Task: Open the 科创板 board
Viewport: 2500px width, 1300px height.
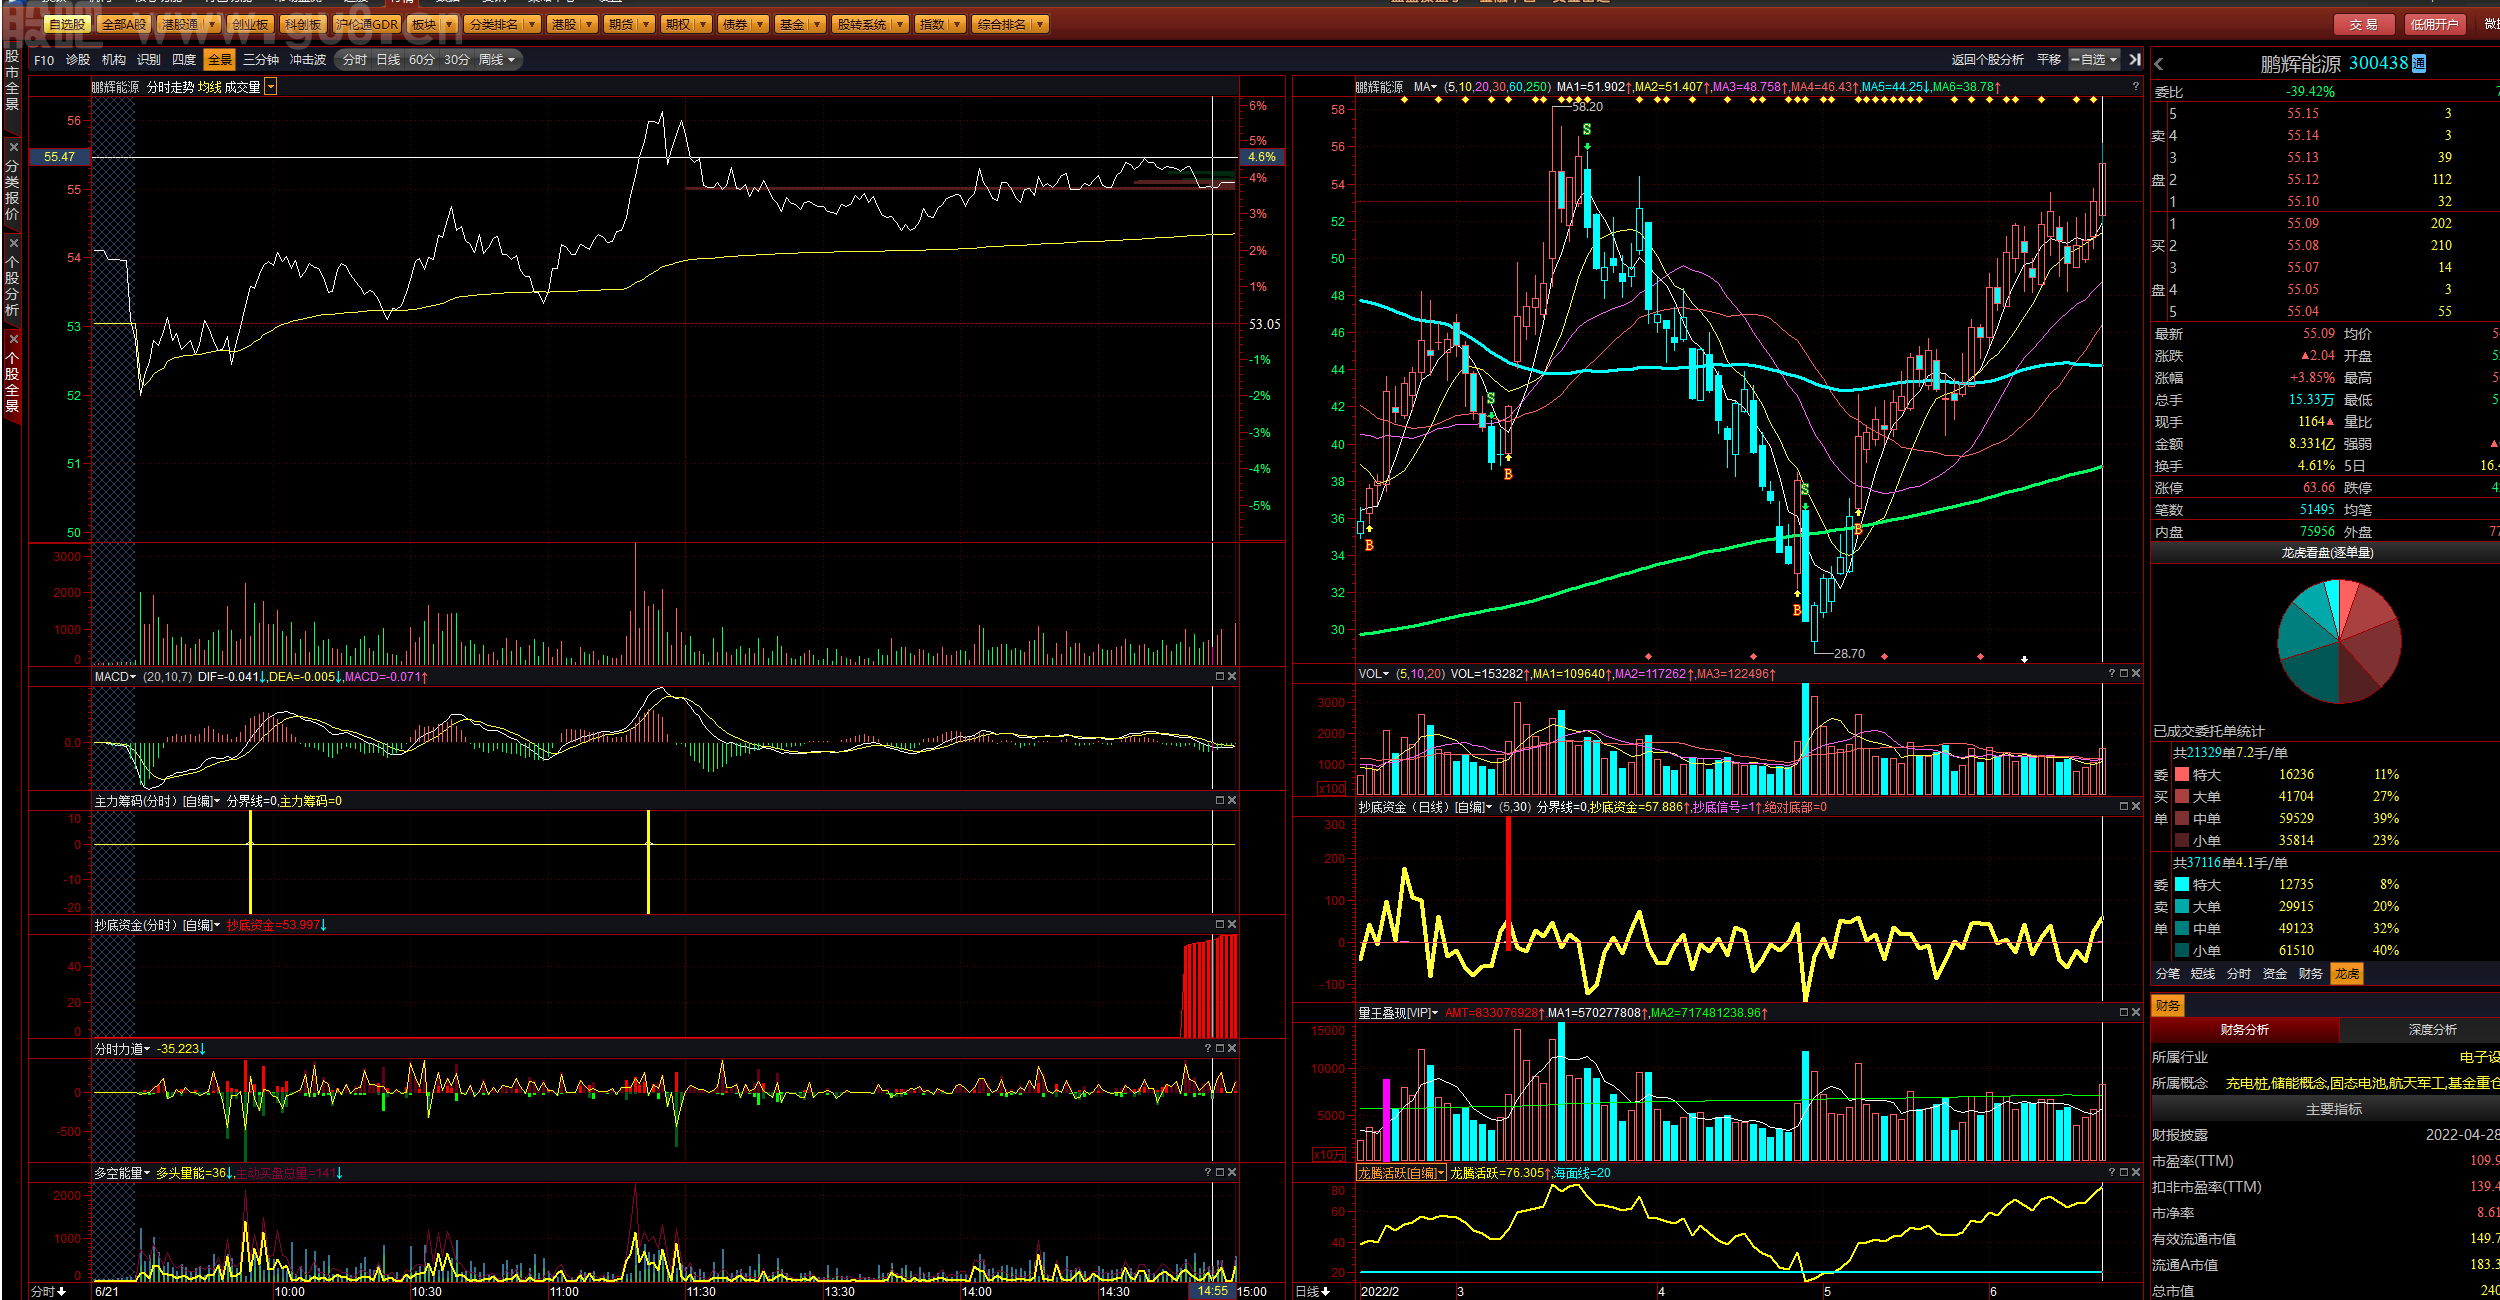Action: pyautogui.click(x=302, y=24)
